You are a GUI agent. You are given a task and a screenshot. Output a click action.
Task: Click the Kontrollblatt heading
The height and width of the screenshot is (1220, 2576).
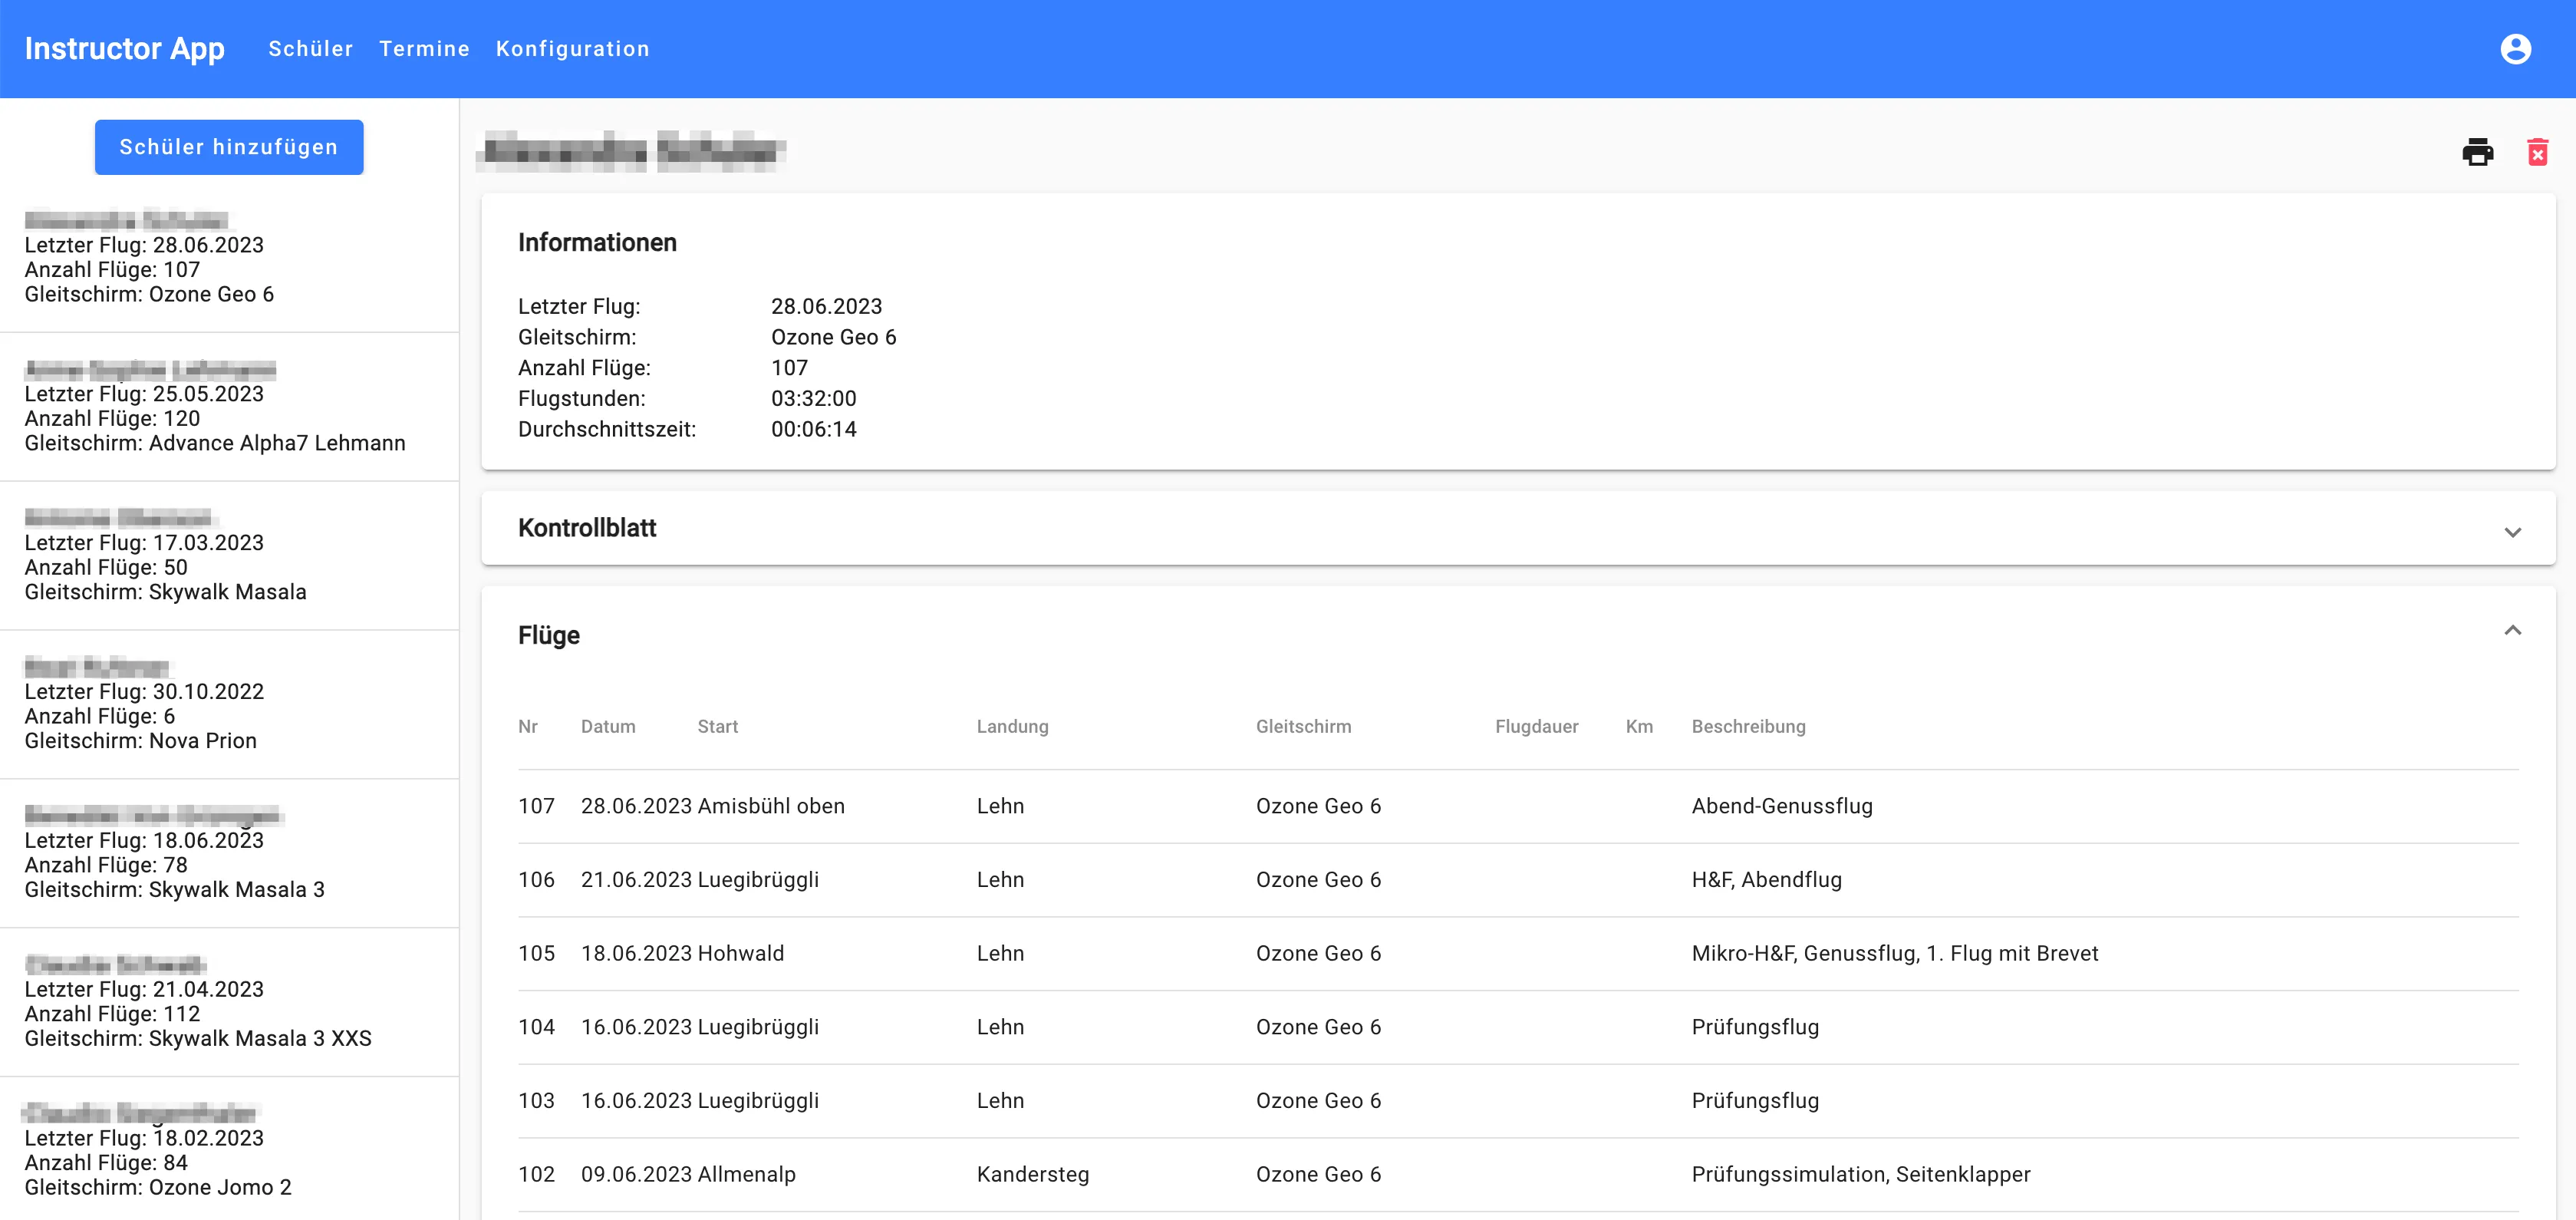click(587, 528)
